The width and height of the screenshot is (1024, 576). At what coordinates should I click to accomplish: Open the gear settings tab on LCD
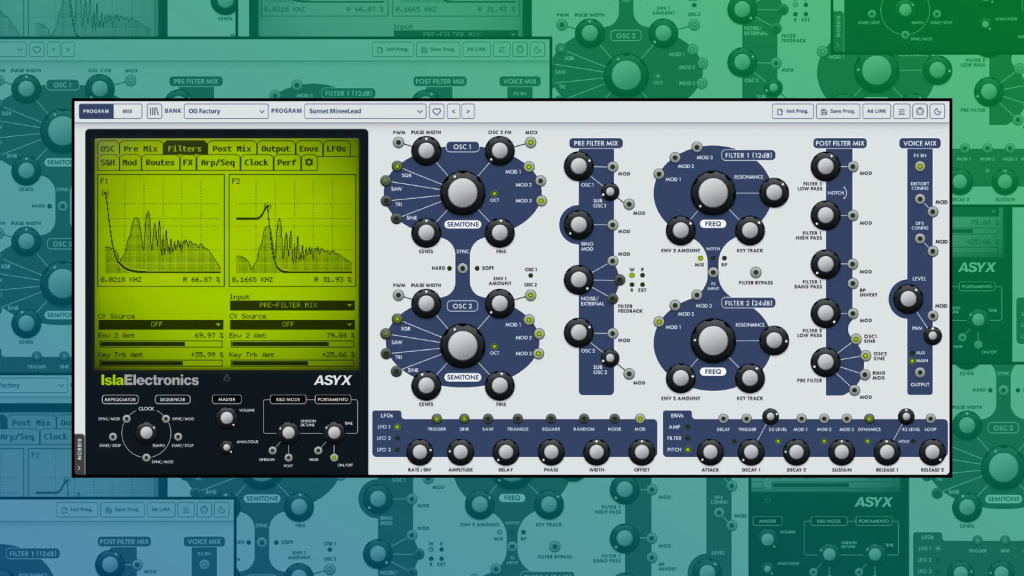click(309, 162)
